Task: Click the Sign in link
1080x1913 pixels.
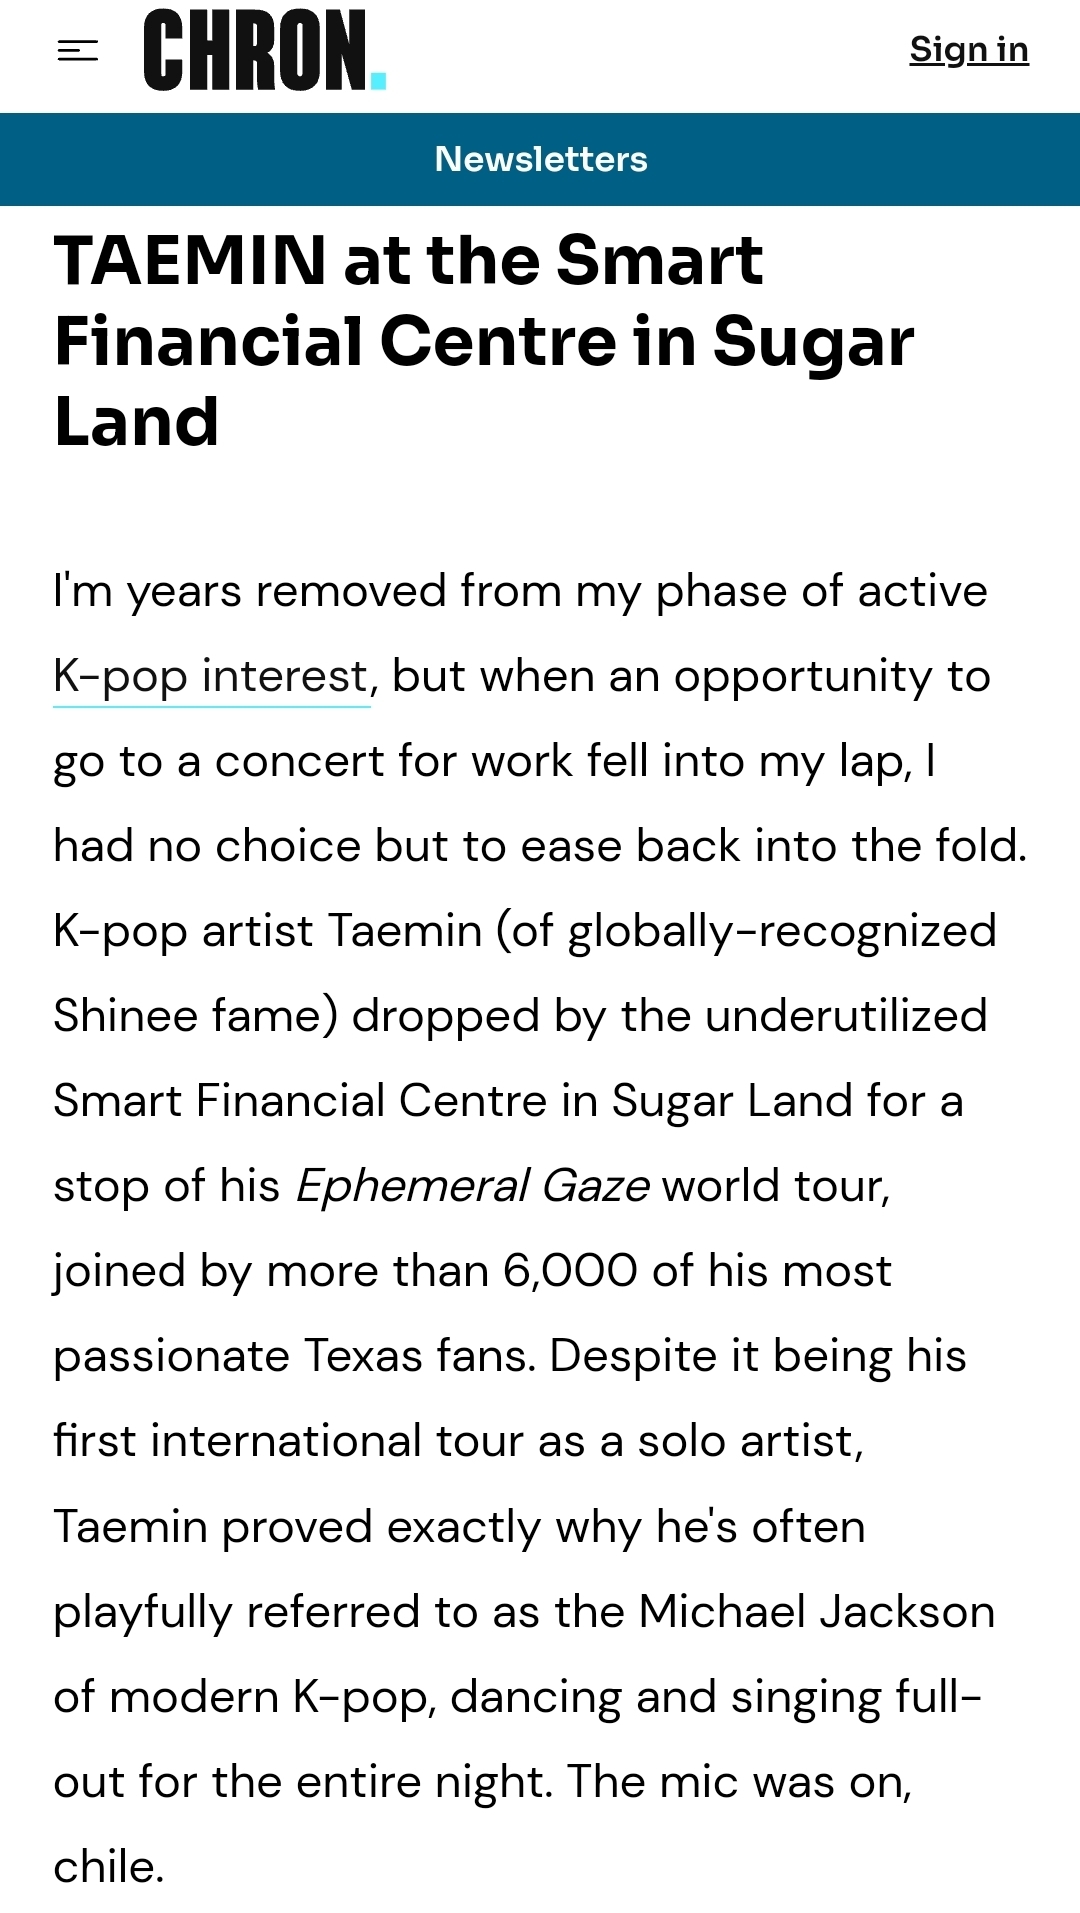Action: (x=968, y=49)
